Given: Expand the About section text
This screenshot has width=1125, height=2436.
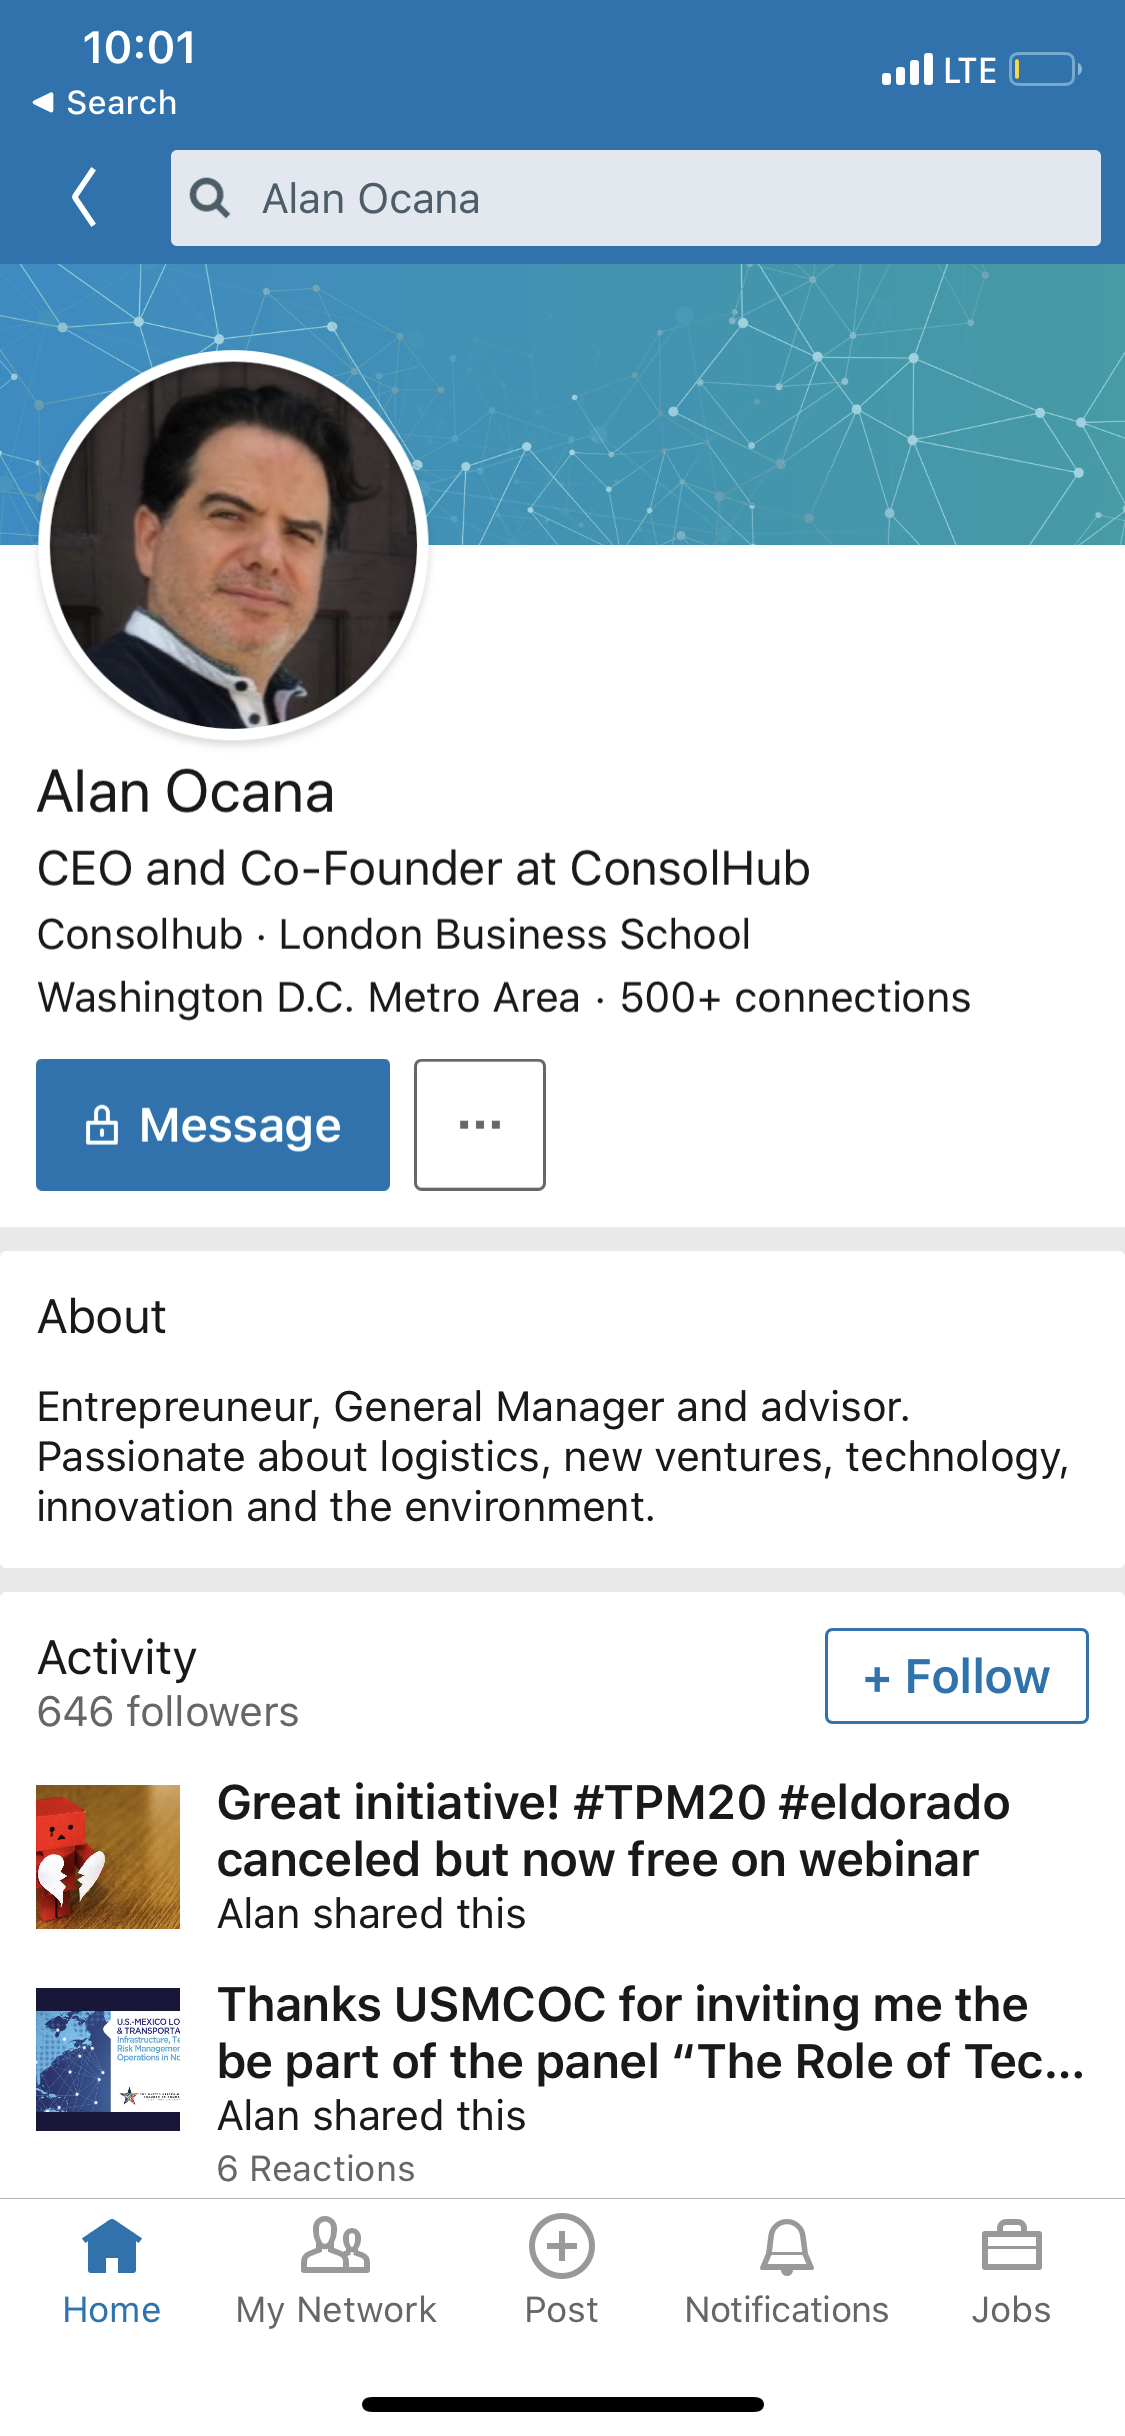Looking at the screenshot, I should pyautogui.click(x=553, y=1456).
